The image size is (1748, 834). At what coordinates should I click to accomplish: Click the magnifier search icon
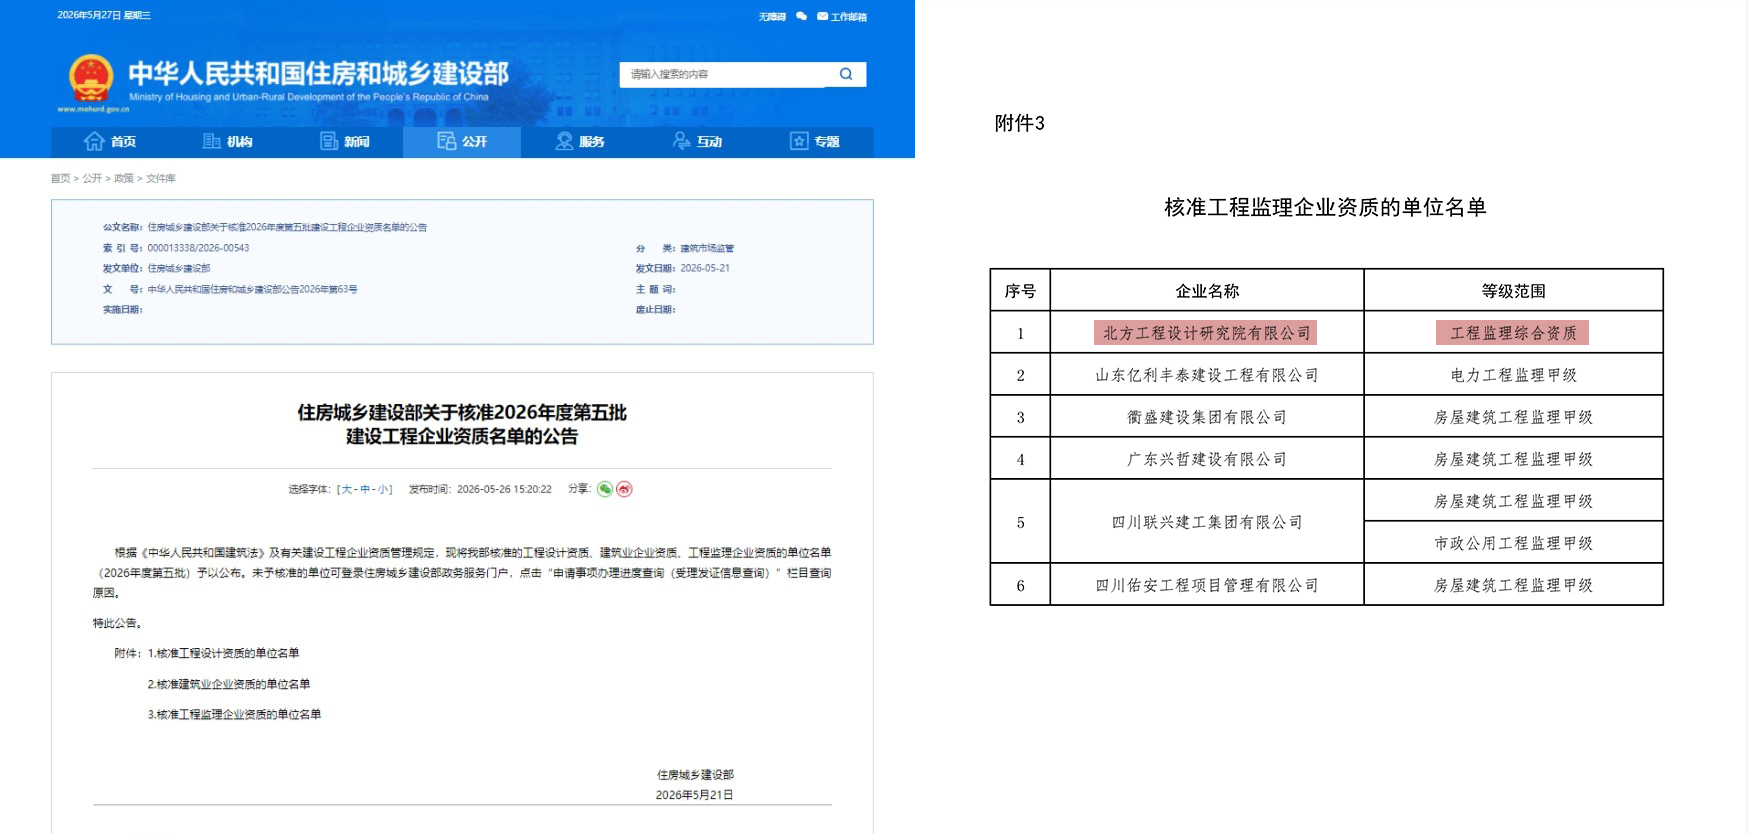point(846,74)
